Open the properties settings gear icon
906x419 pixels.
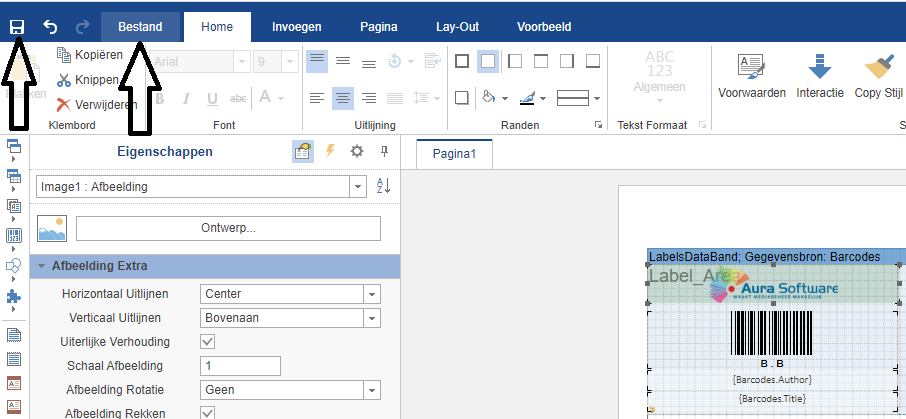356,151
